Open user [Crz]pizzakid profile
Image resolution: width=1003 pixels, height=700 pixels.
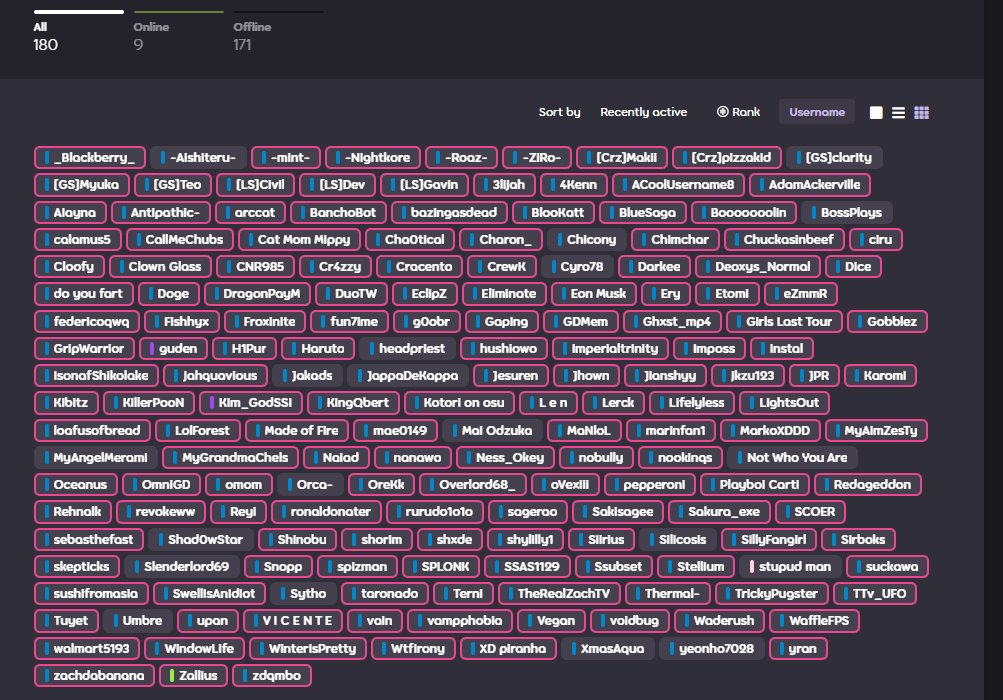click(727, 157)
